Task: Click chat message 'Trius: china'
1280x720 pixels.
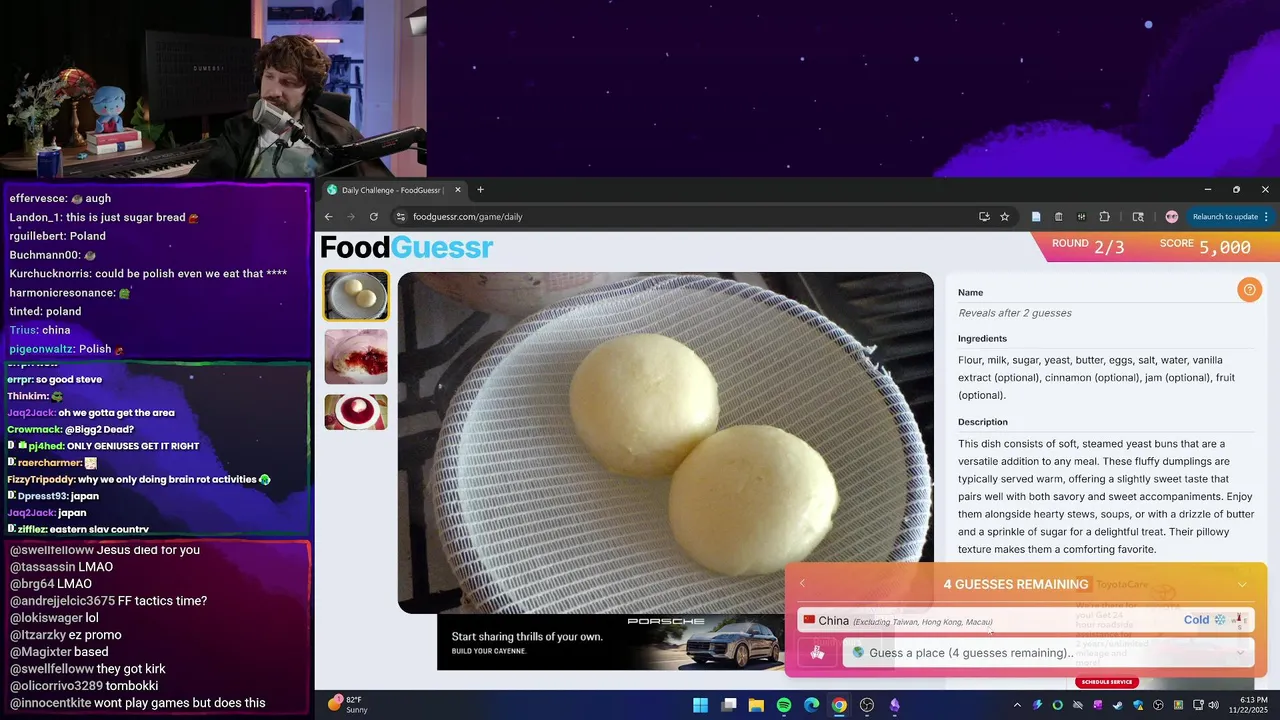Action: (x=40, y=330)
